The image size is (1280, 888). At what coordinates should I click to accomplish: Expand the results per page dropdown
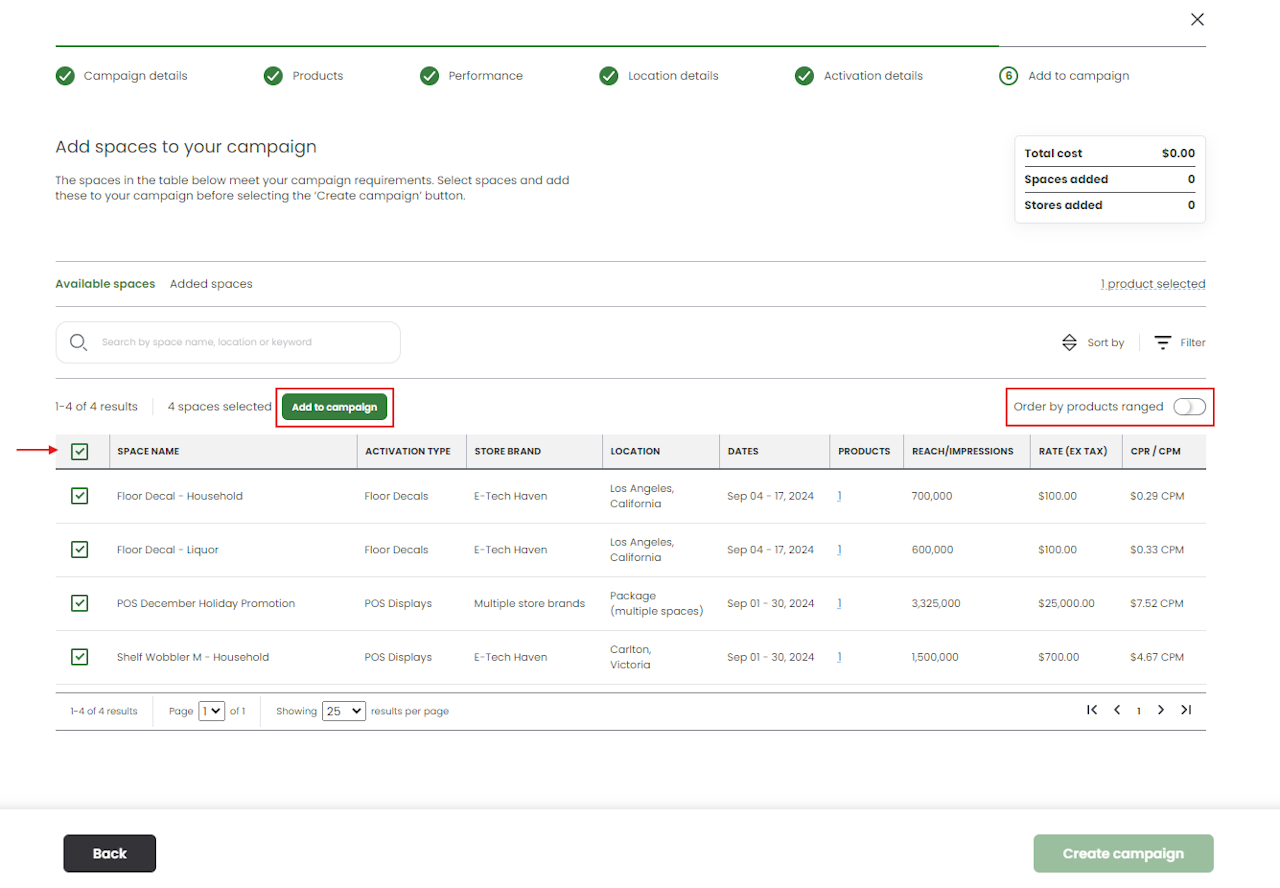[x=343, y=711]
